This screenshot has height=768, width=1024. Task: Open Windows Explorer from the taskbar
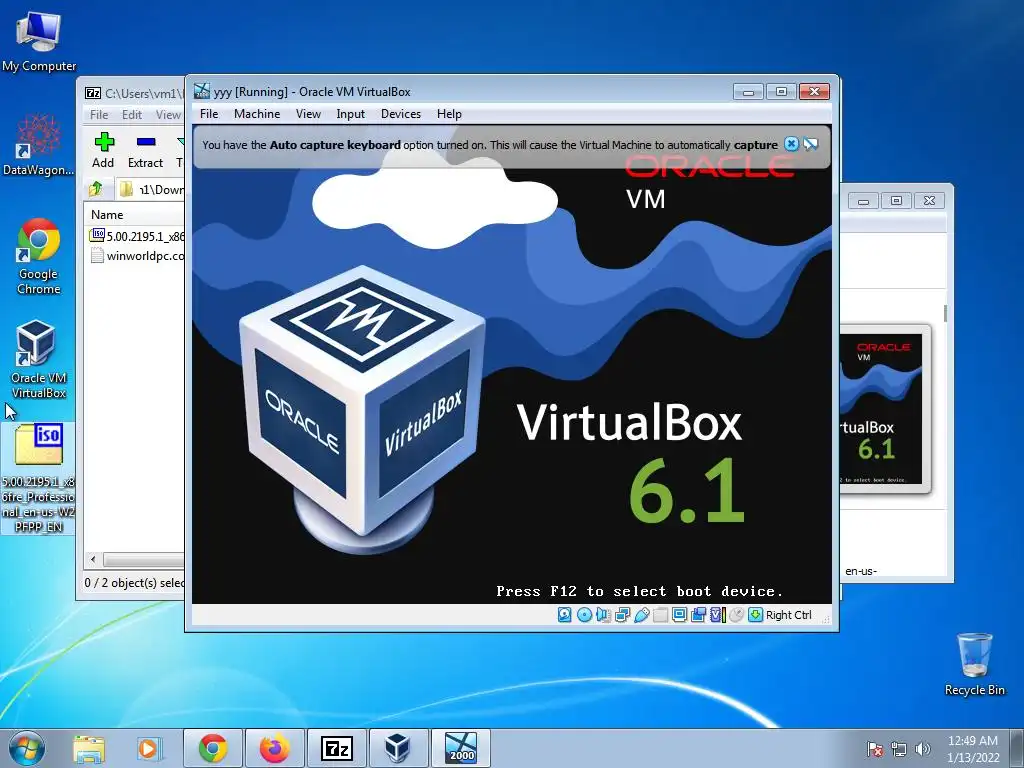coord(89,749)
